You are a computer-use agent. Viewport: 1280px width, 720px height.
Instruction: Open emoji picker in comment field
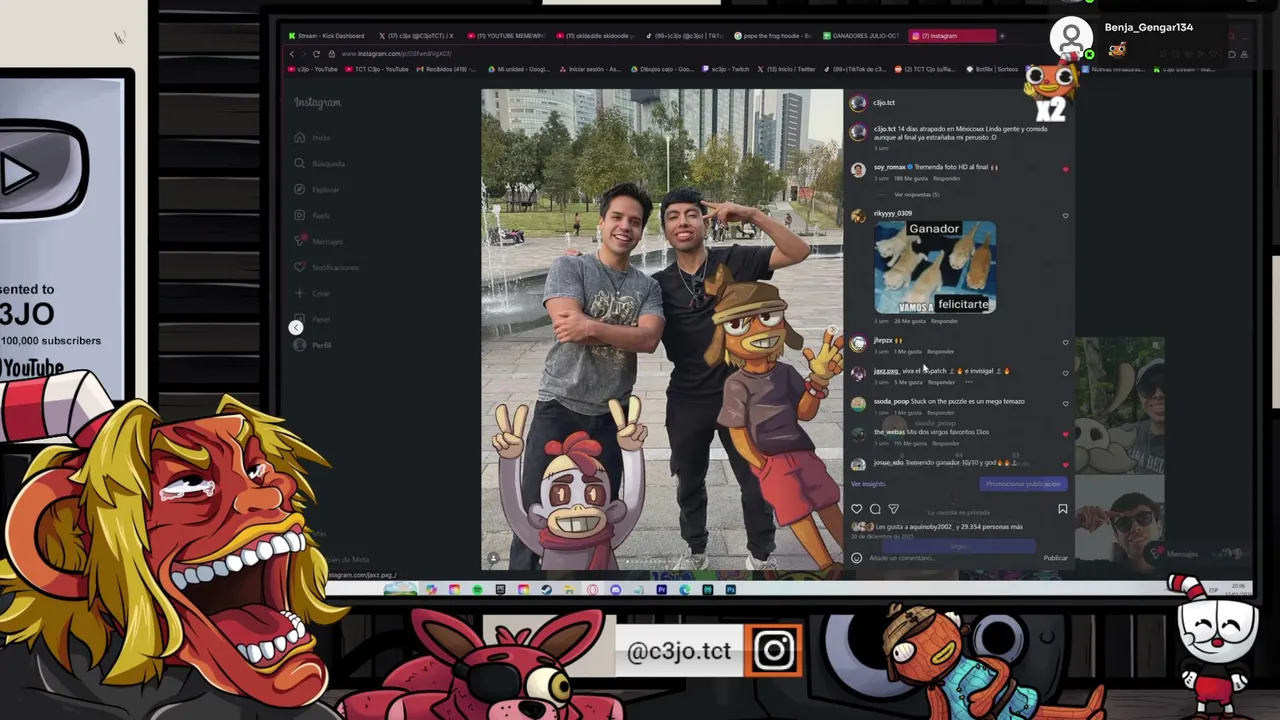tap(856, 558)
